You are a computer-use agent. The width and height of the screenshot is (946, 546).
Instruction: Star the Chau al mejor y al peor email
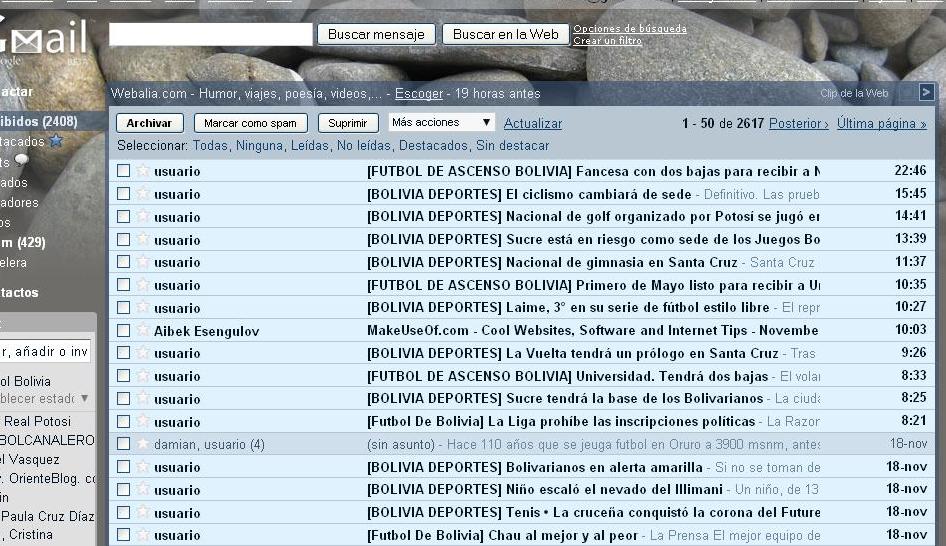(x=142, y=535)
